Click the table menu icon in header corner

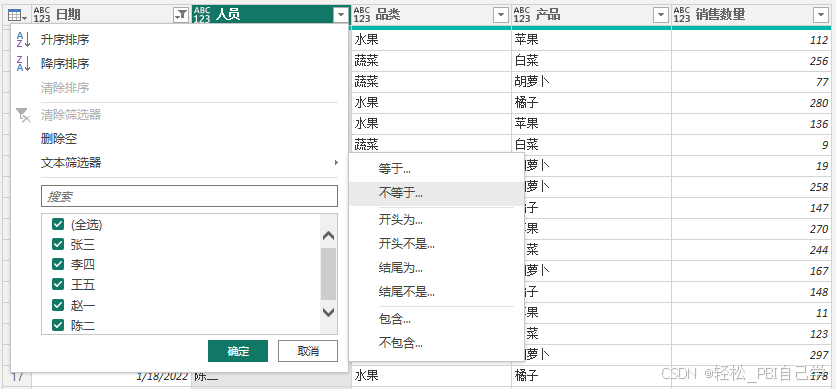[x=18, y=16]
